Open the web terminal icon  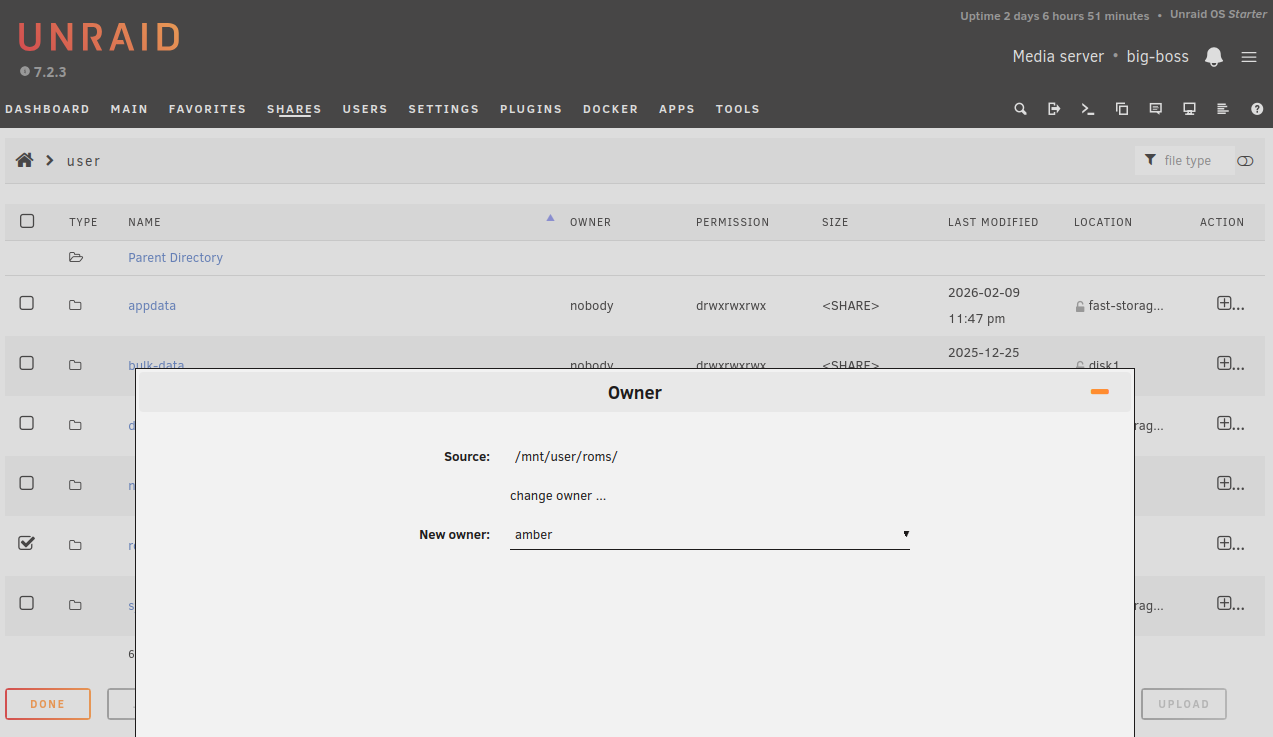tap(1088, 109)
